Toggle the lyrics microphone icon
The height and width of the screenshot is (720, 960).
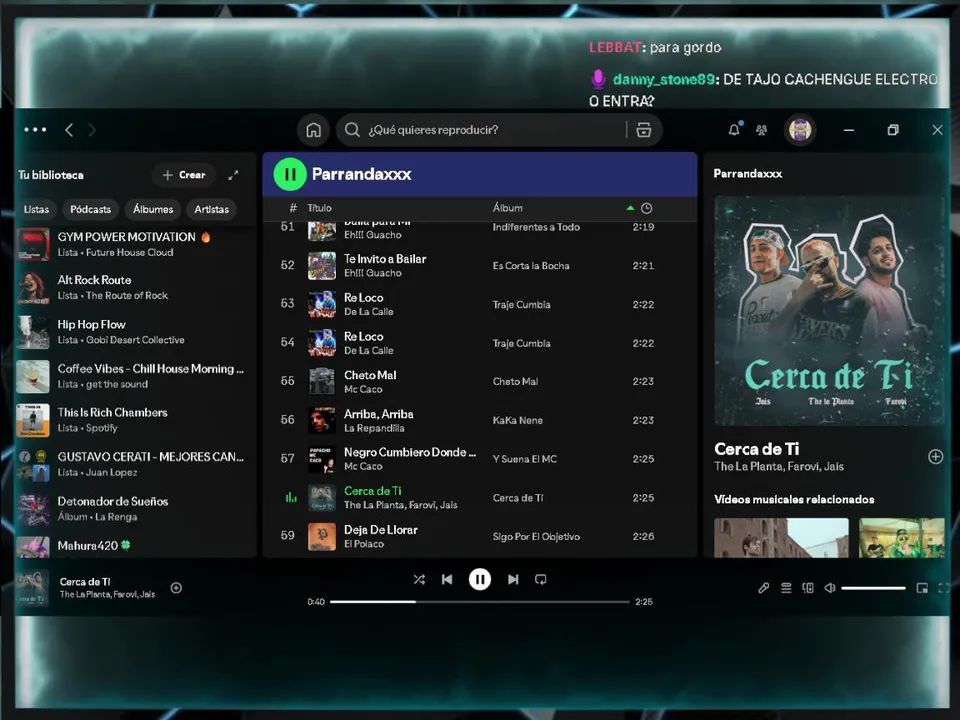tap(763, 588)
